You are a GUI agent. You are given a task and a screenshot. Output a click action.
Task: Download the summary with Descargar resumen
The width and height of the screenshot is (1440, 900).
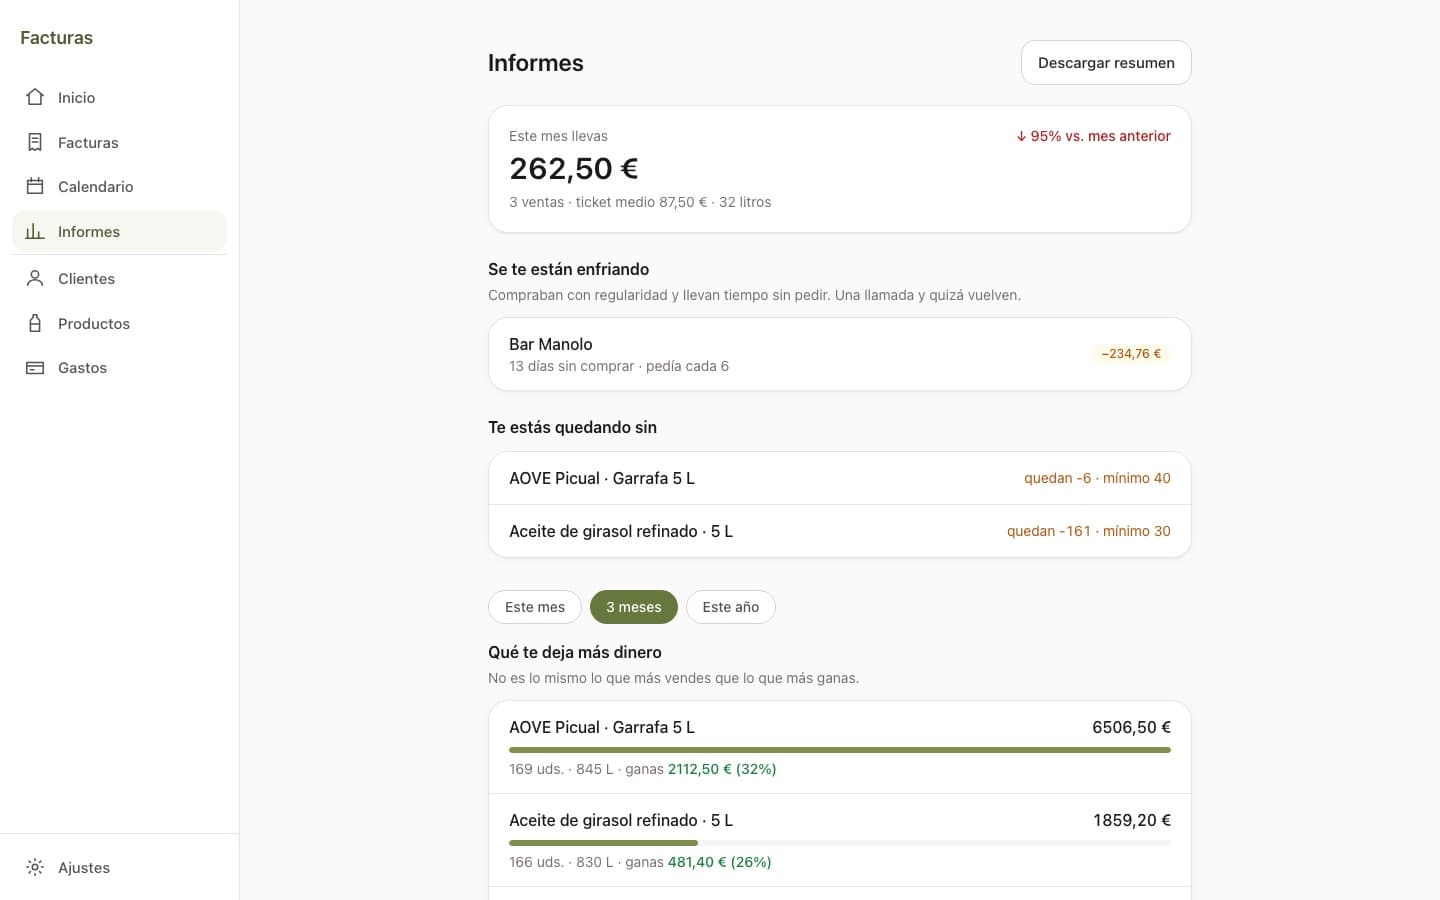pos(1106,62)
